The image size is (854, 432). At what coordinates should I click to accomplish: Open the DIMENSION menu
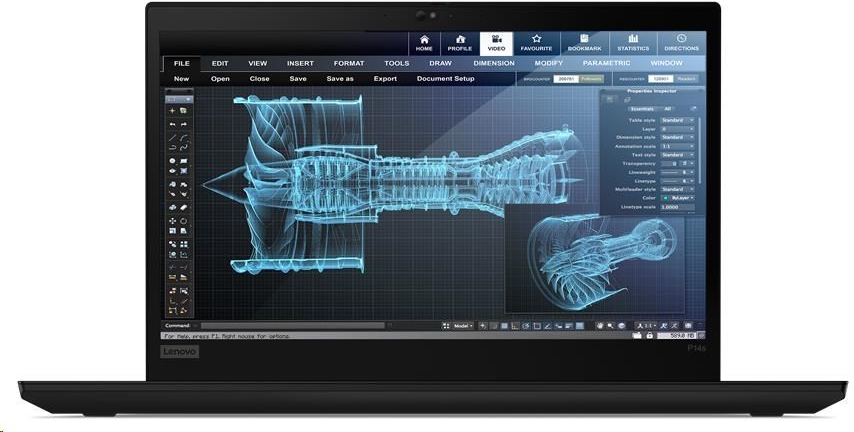(x=494, y=63)
